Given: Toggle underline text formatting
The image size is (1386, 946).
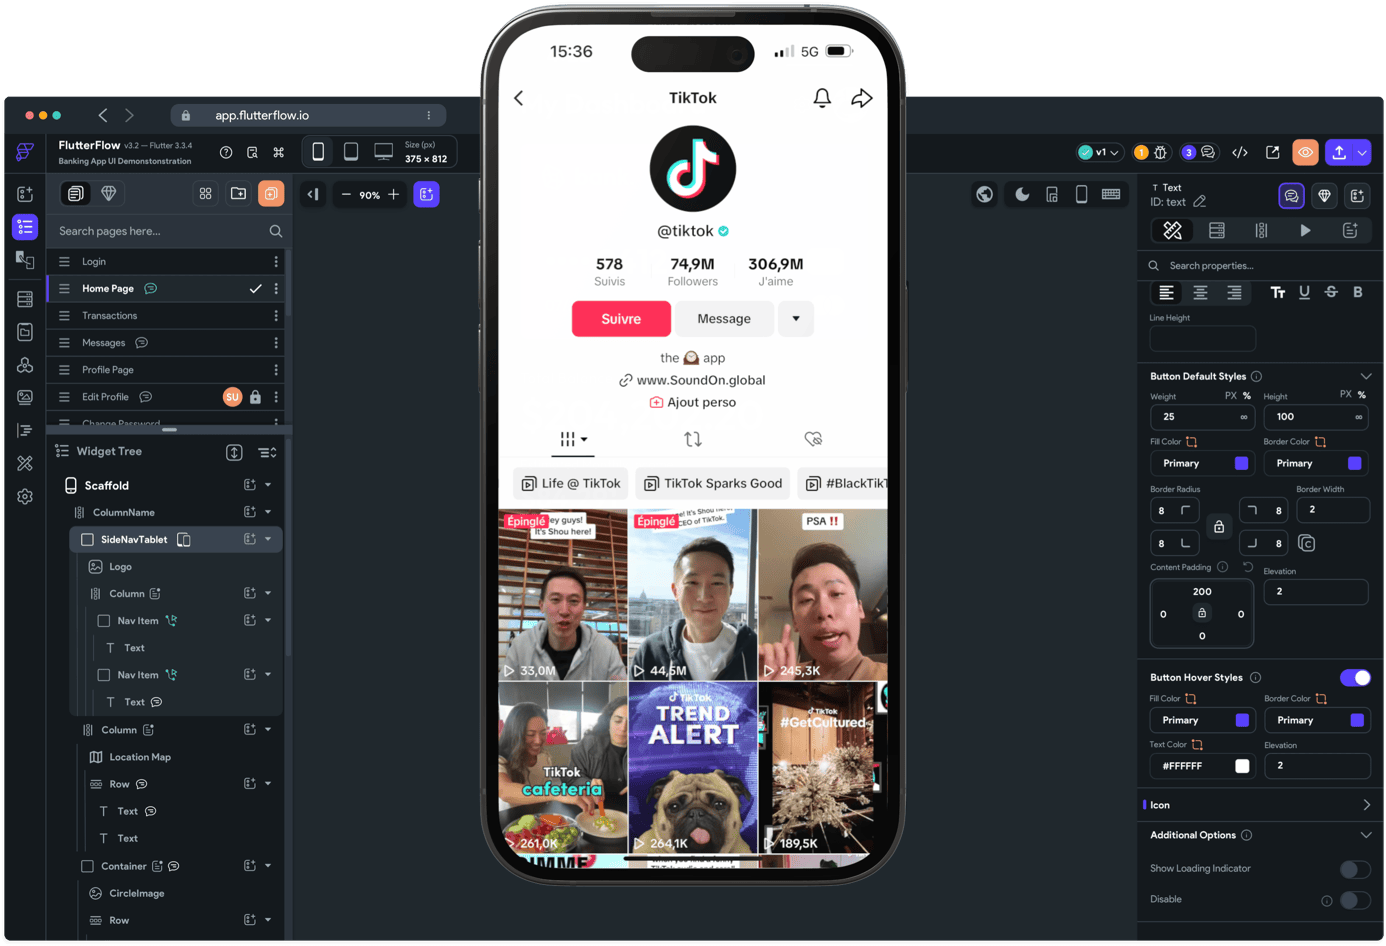Looking at the screenshot, I should tap(1304, 292).
